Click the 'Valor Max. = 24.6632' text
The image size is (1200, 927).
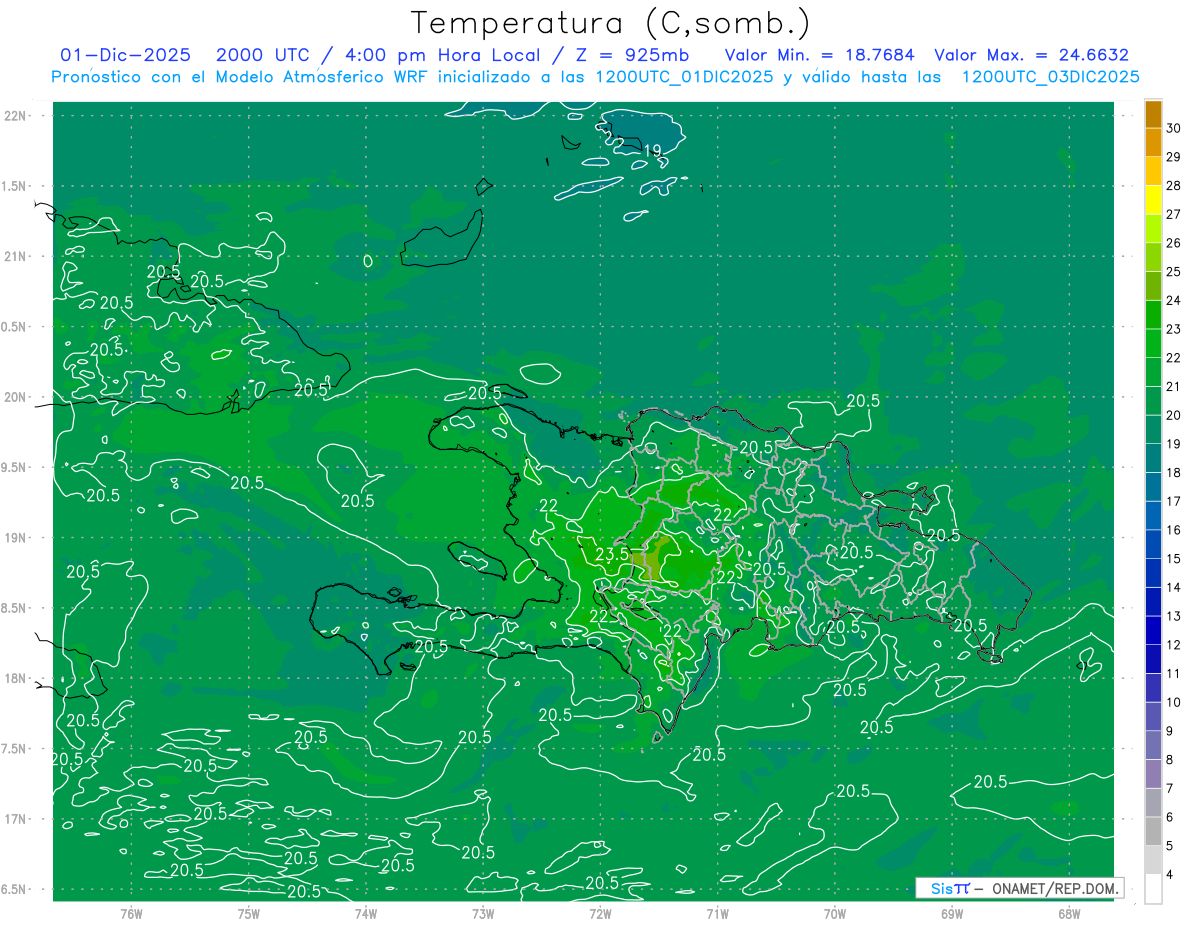(1031, 55)
